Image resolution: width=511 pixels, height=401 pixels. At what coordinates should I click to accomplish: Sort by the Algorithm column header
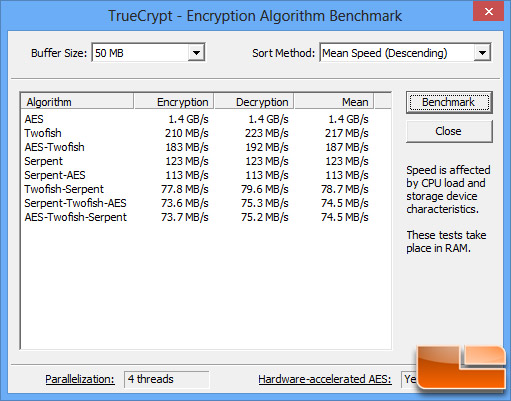pyautogui.click(x=77, y=102)
